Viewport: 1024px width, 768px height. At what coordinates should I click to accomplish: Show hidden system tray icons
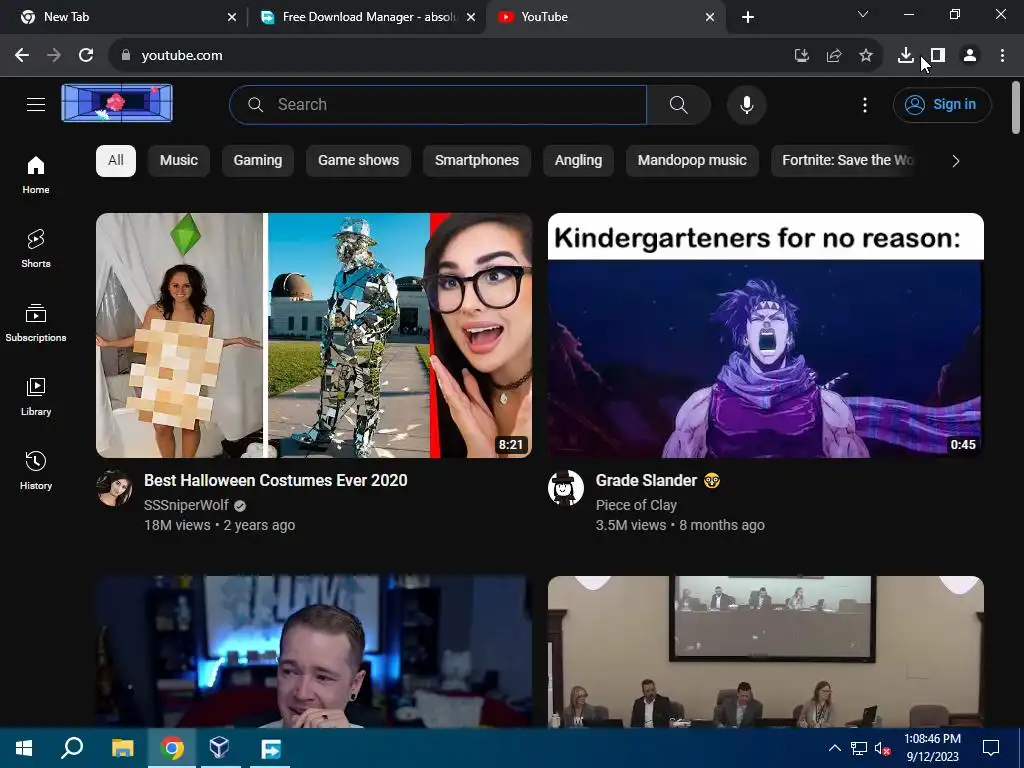(834, 748)
